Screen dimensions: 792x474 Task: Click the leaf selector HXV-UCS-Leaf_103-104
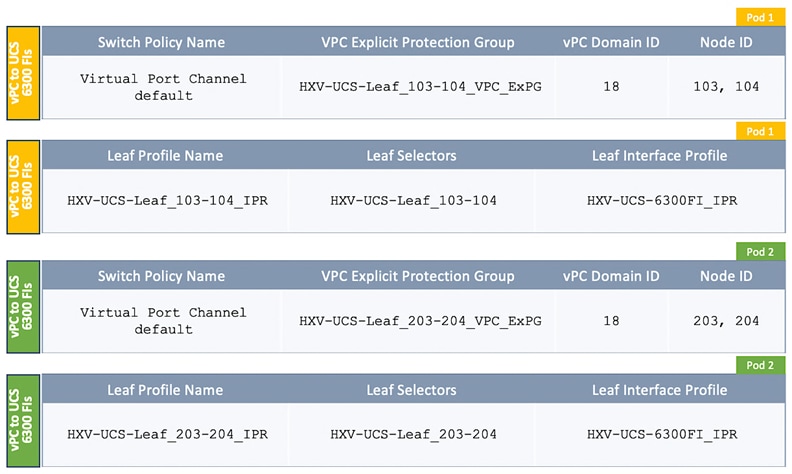point(413,201)
